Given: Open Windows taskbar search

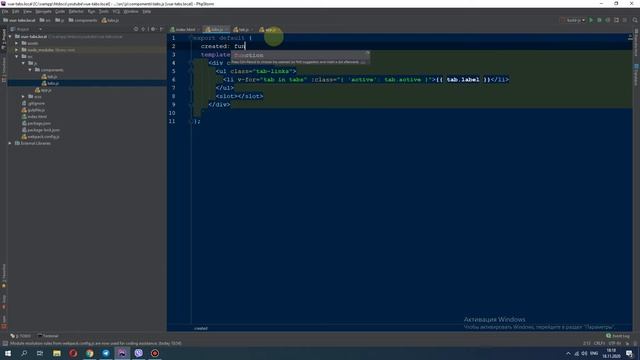Looking at the screenshot, I should pos(24,353).
